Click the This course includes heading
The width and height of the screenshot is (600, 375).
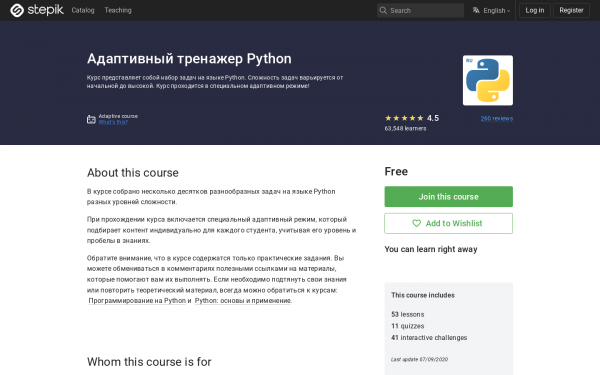click(x=423, y=295)
